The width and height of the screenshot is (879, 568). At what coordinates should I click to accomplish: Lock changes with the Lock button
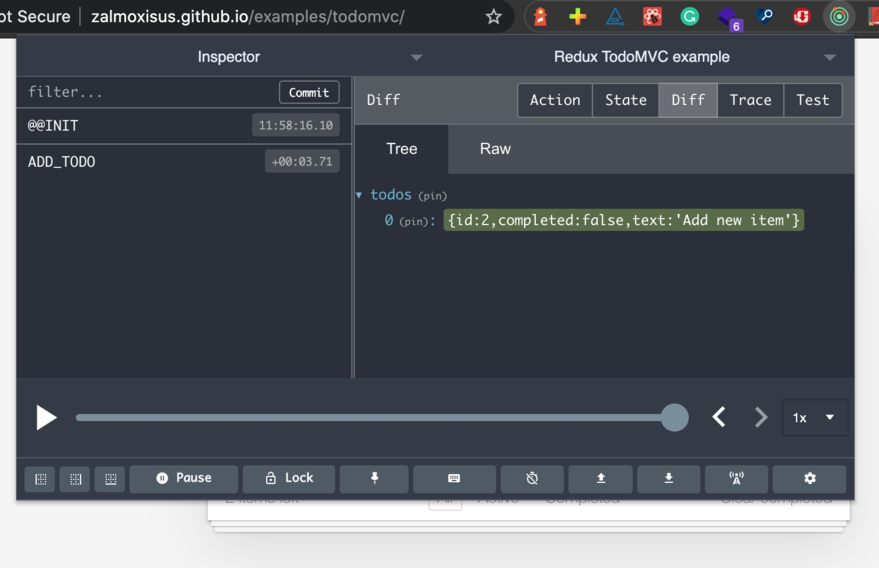[289, 478]
